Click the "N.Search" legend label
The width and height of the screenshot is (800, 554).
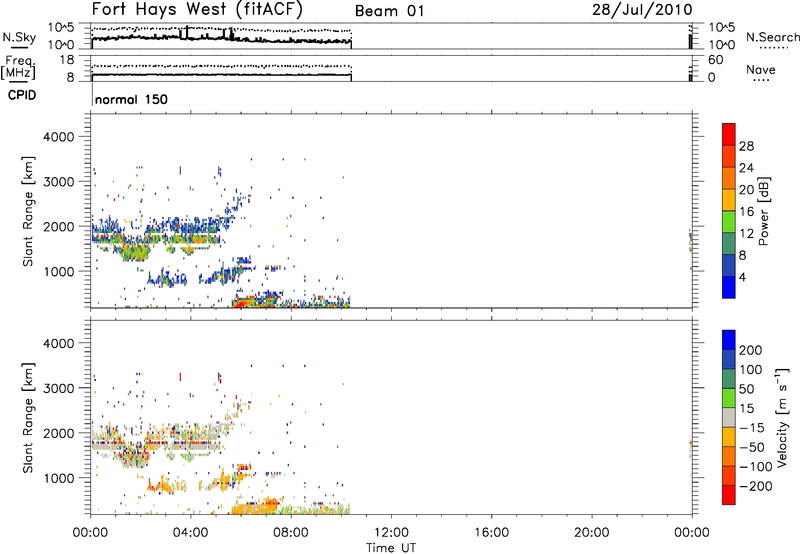click(772, 37)
